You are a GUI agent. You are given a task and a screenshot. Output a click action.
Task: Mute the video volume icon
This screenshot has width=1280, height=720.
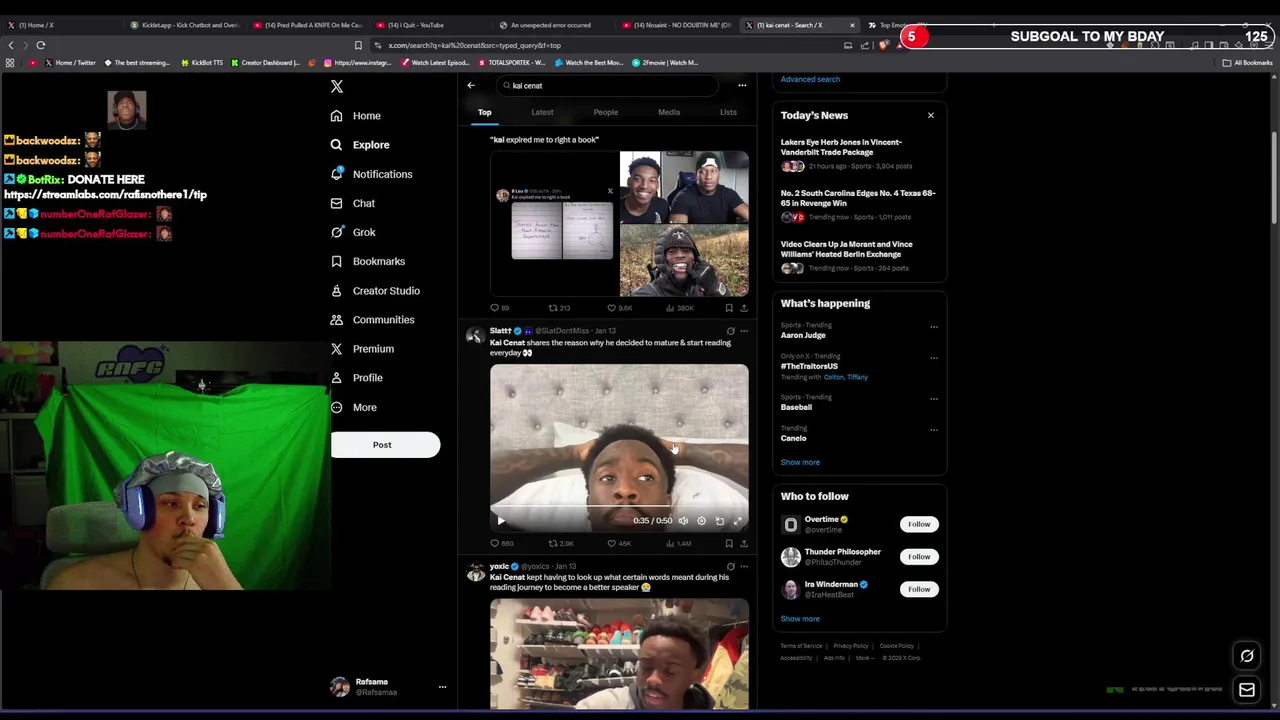pyautogui.click(x=683, y=521)
